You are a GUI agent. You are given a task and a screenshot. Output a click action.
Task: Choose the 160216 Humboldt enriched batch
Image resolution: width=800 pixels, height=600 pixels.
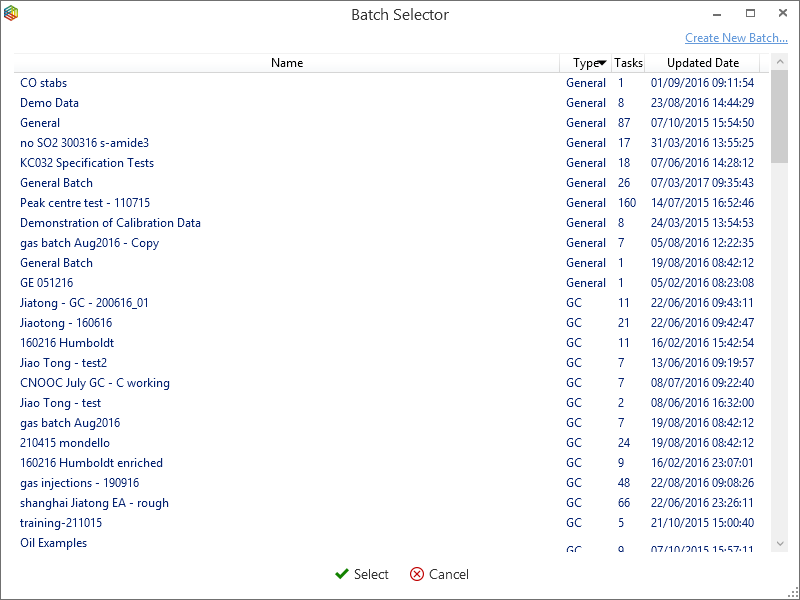click(x=91, y=463)
